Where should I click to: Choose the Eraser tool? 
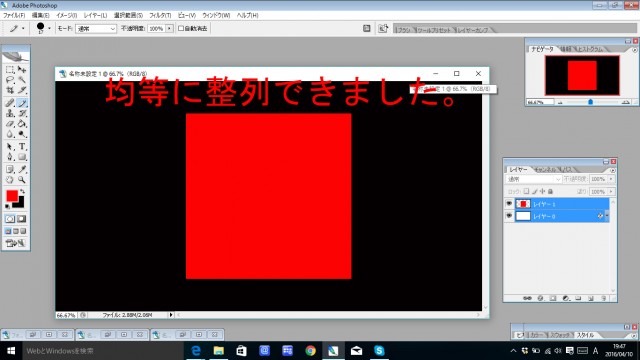10,124
